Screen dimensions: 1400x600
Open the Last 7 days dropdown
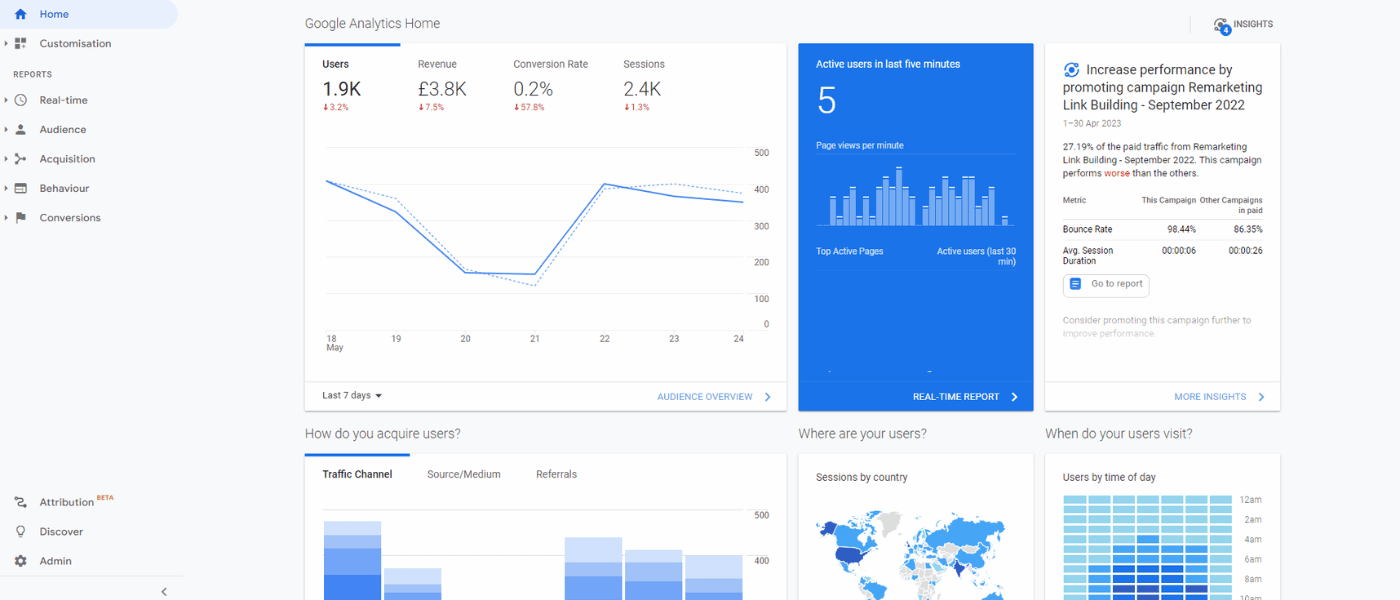[349, 395]
